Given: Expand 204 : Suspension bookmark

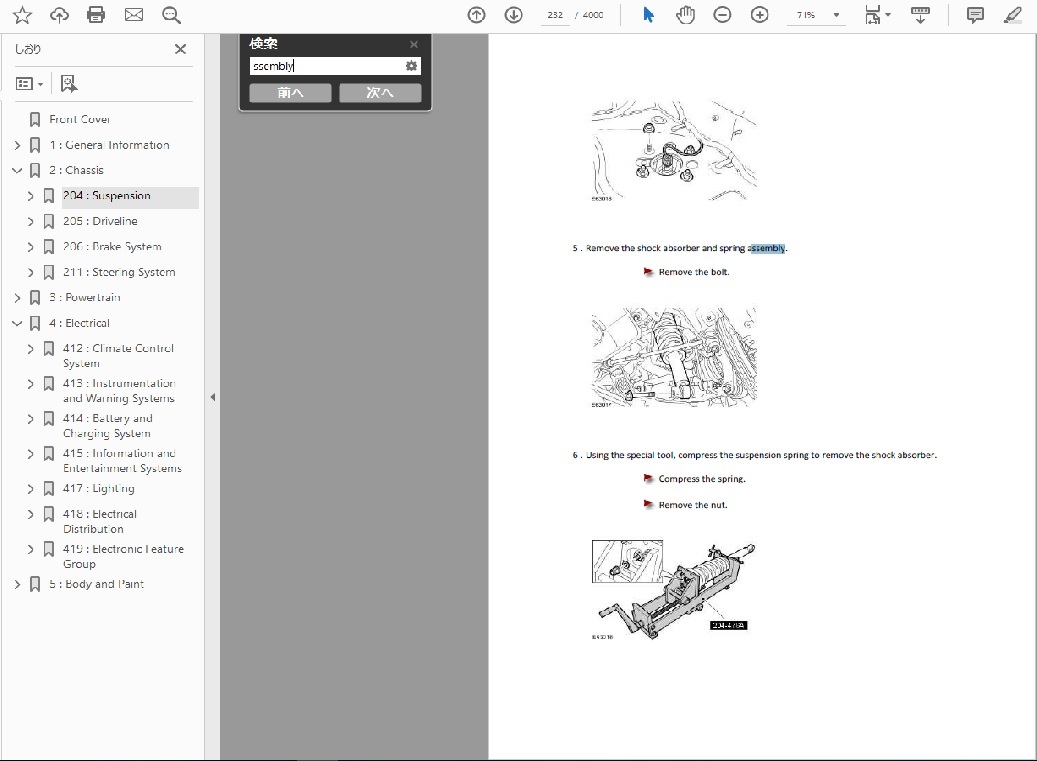Looking at the screenshot, I should click(x=30, y=196).
